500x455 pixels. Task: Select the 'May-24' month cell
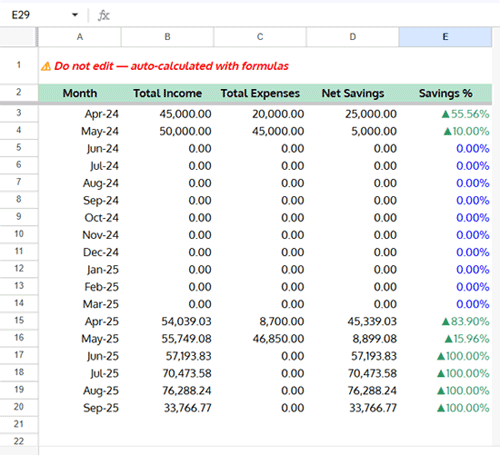click(x=80, y=131)
